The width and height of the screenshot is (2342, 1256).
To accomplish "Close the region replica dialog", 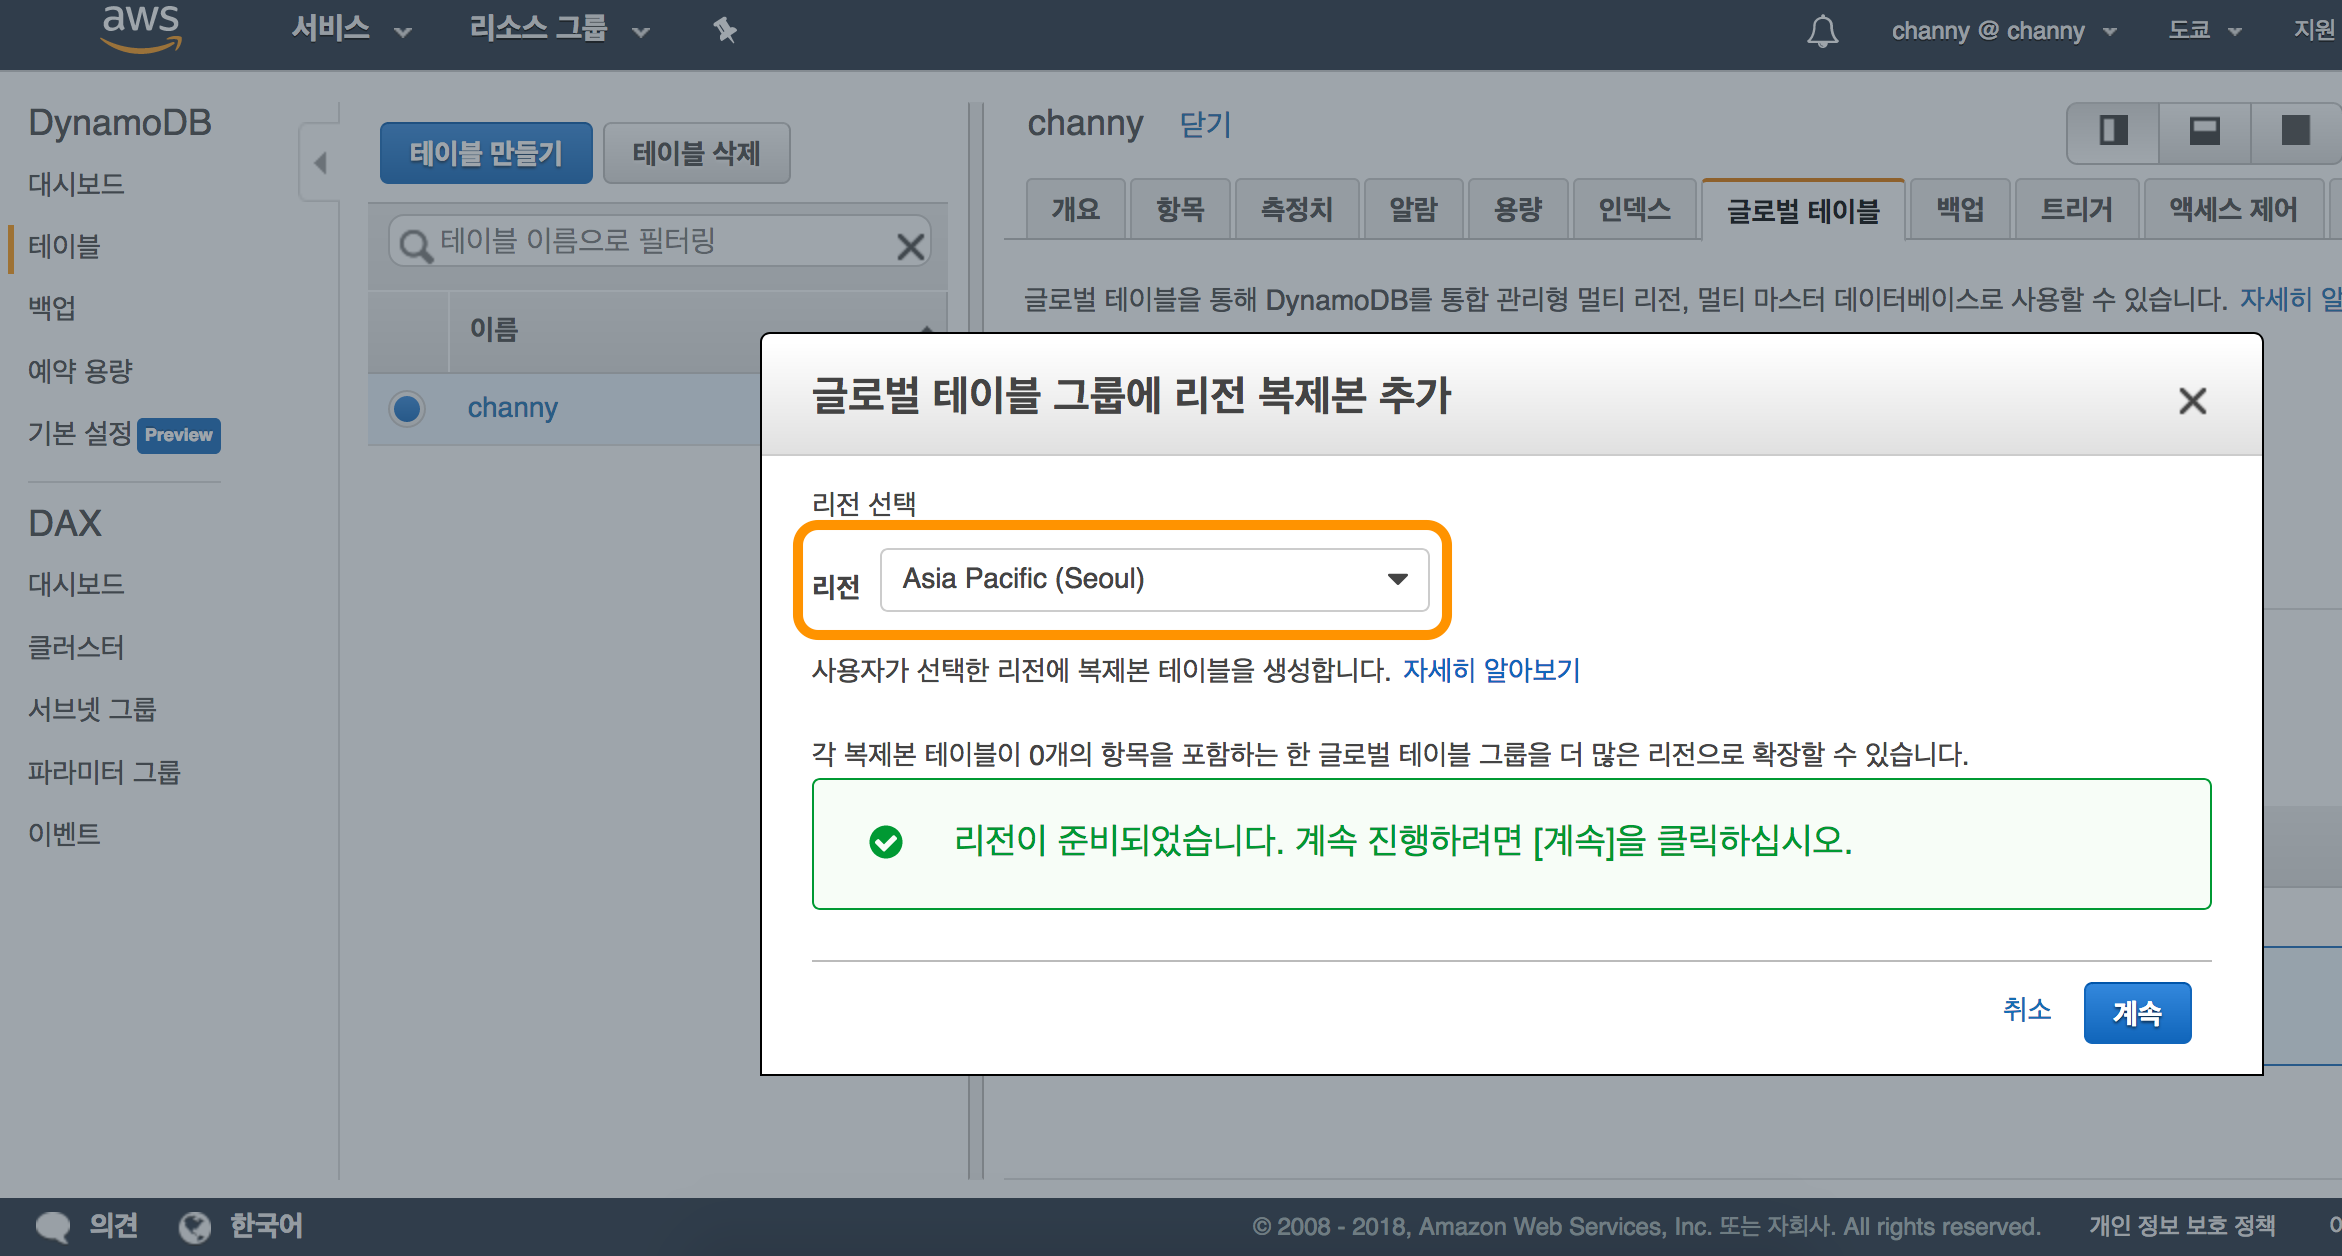I will [x=2192, y=401].
